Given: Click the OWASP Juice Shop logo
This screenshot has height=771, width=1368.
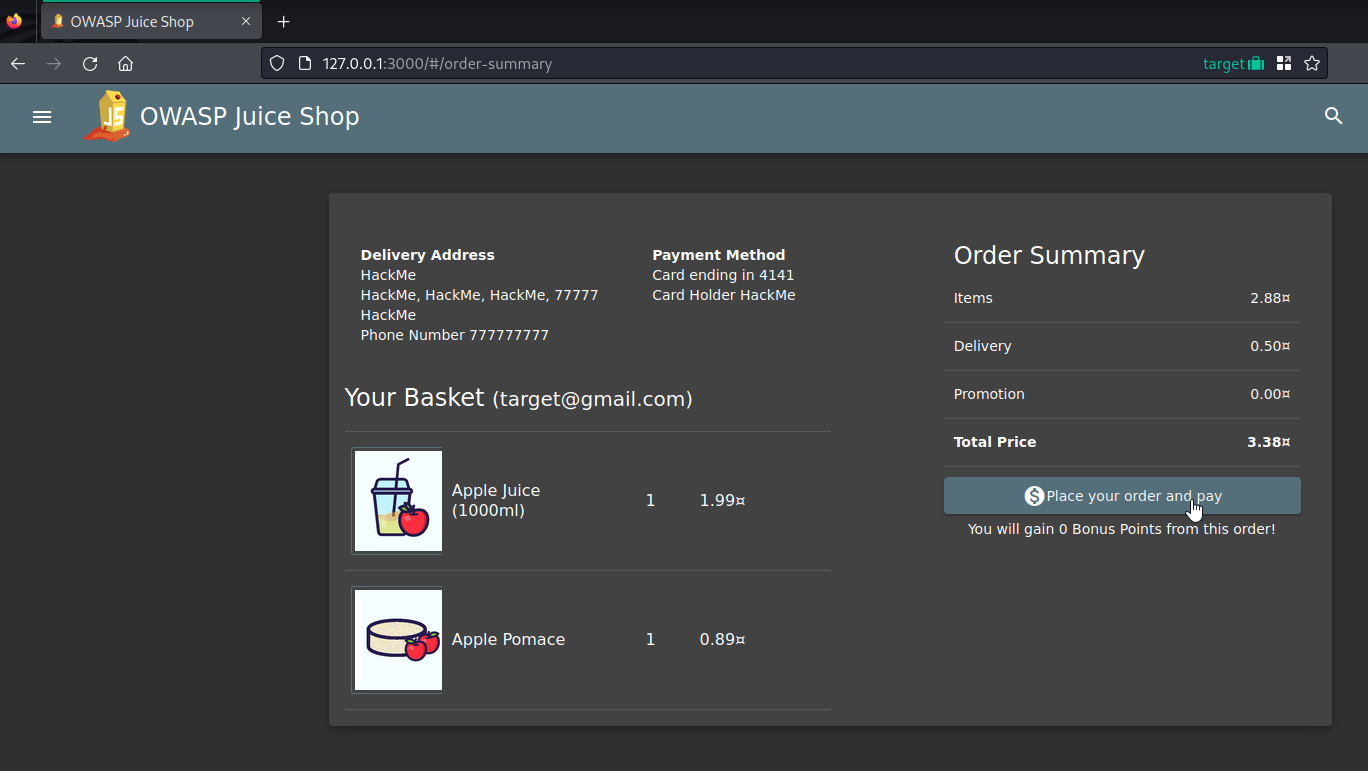Looking at the screenshot, I should 108,116.
